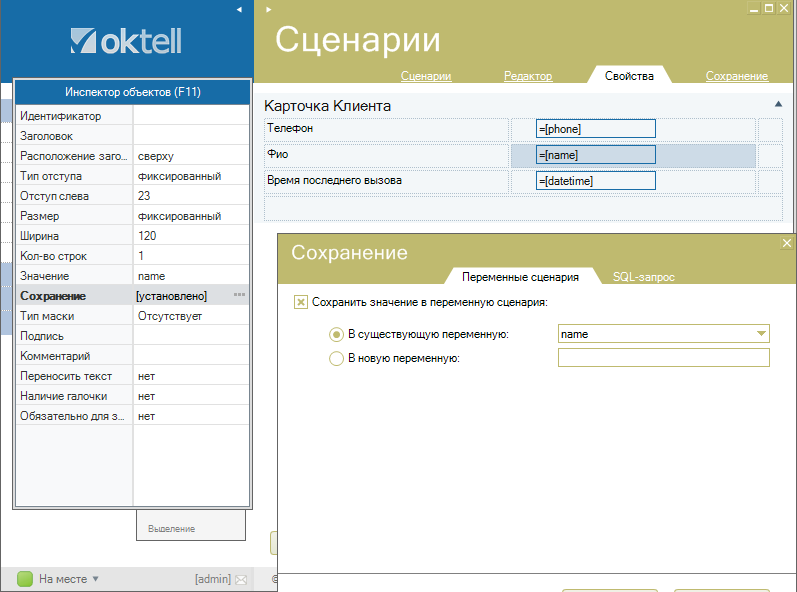Collapse the left panel with the arrow
The width and height of the screenshot is (797, 592).
(x=238, y=9)
